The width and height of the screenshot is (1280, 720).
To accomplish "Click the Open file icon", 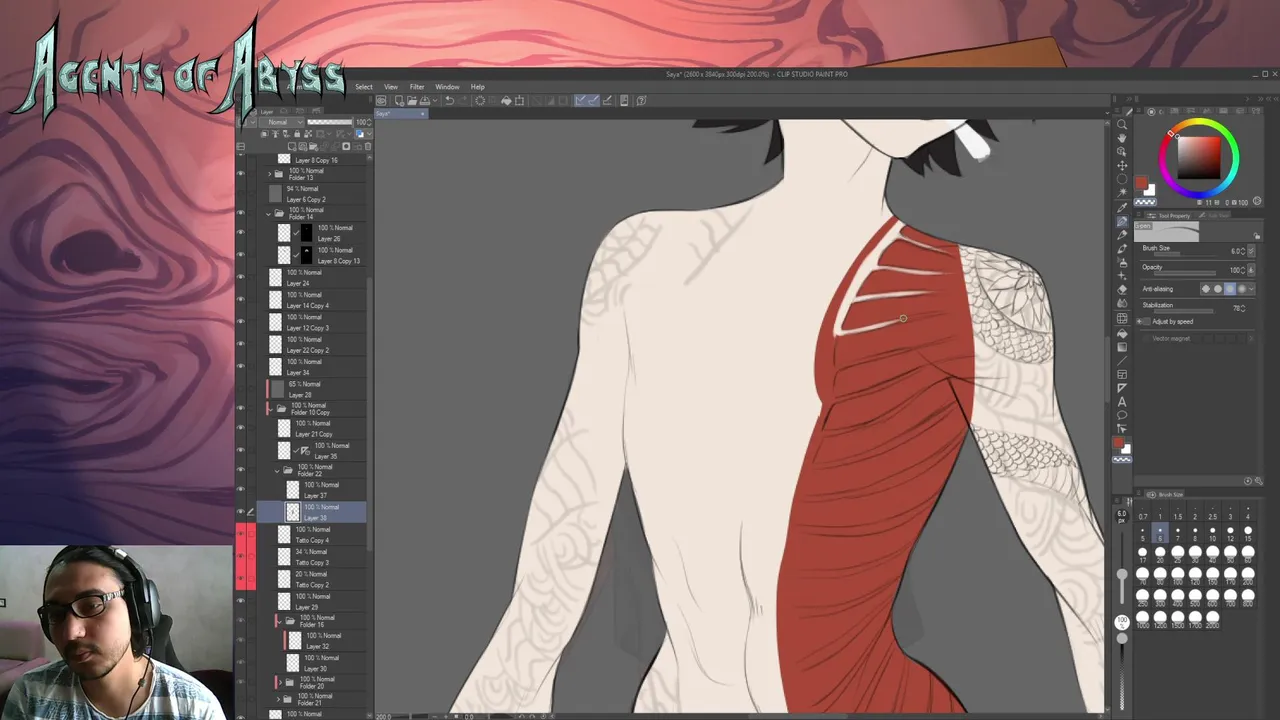I will [x=412, y=100].
